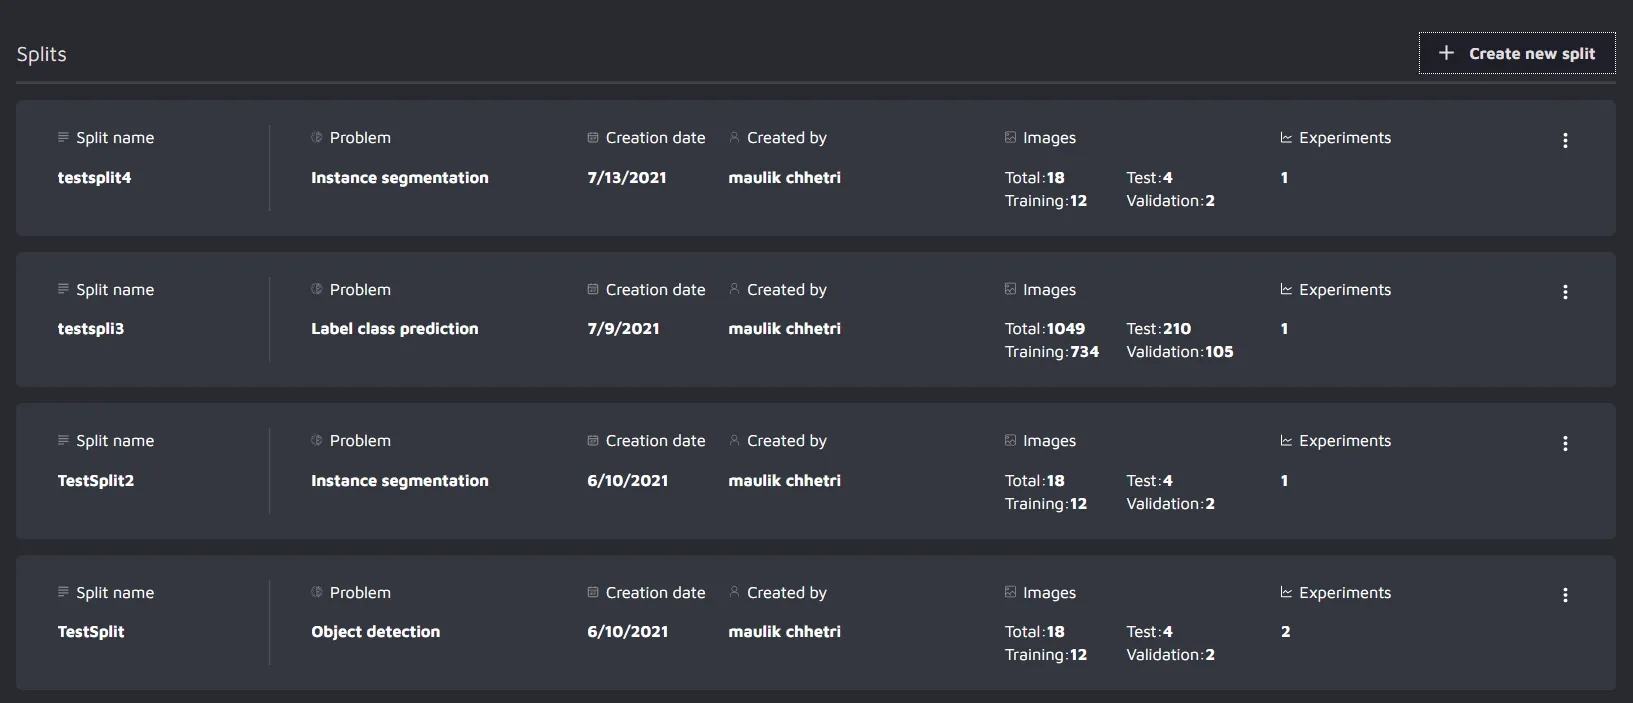Screen dimensions: 1633x703
Task: Click the Images icon in TestSplit2 row
Action: click(x=1010, y=441)
